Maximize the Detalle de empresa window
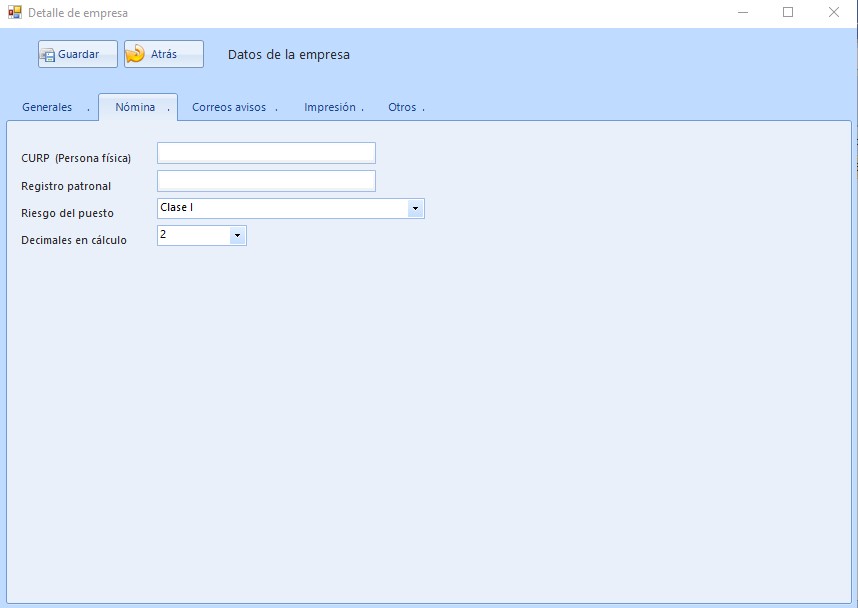The width and height of the screenshot is (858, 608). tap(788, 12)
